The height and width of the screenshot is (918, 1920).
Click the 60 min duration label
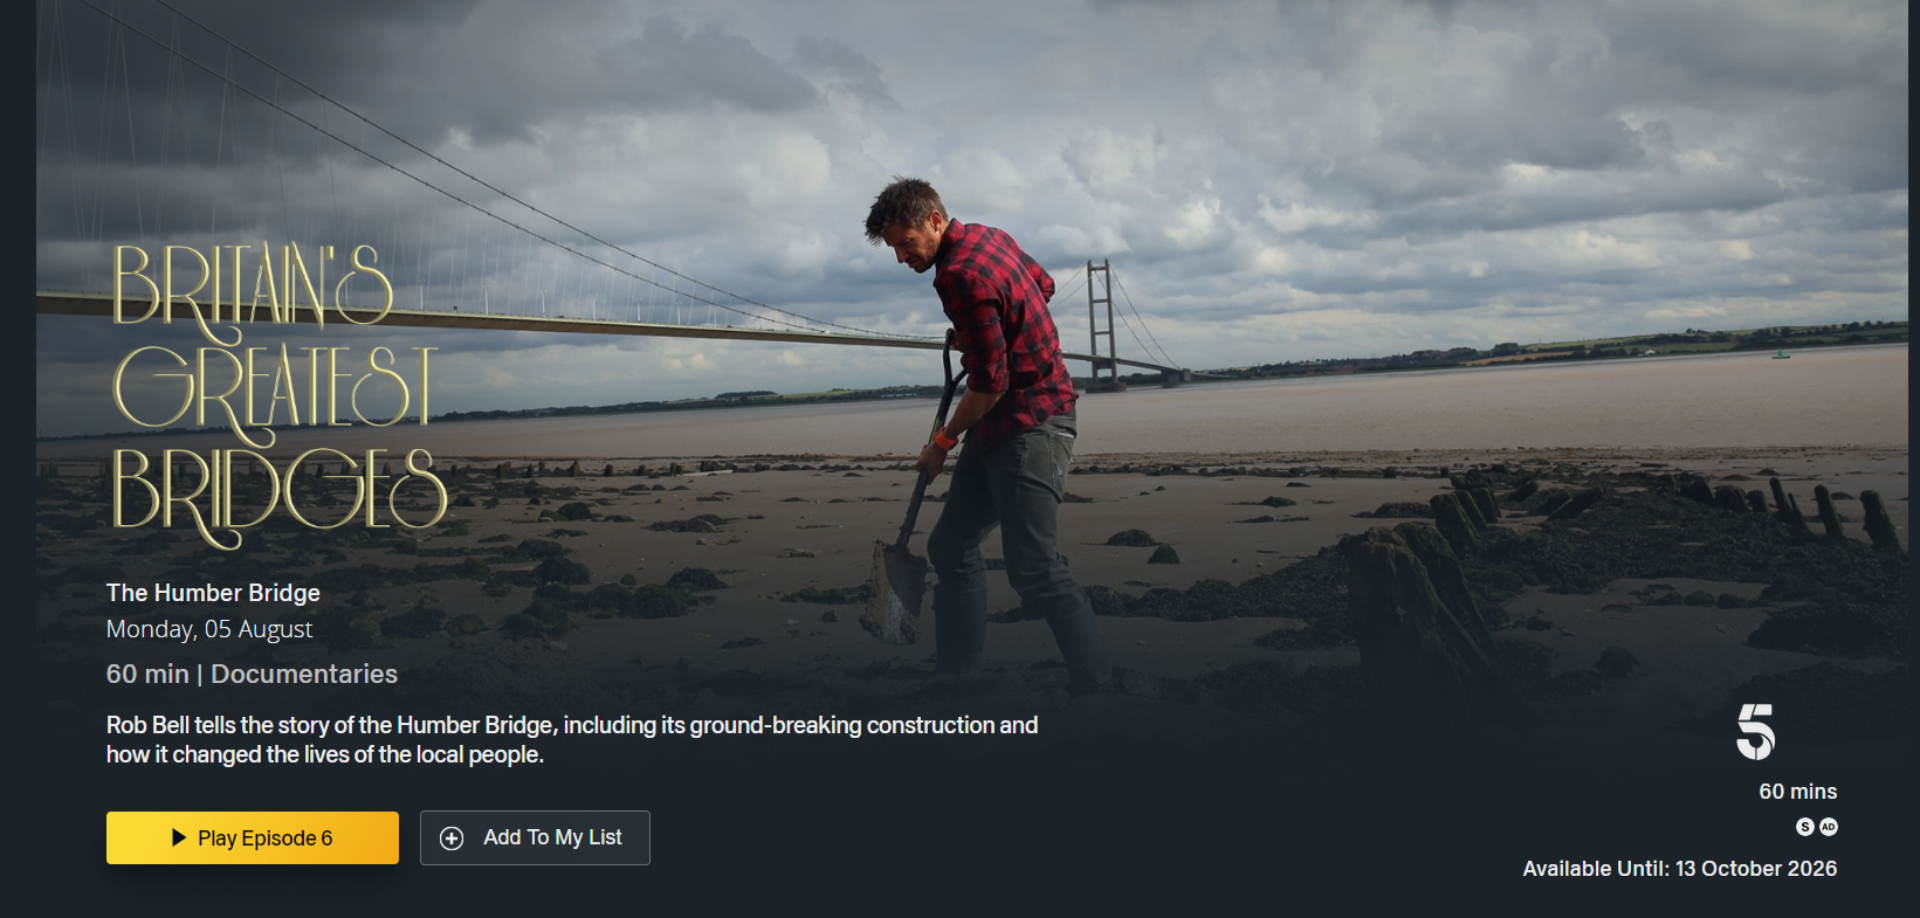point(148,674)
